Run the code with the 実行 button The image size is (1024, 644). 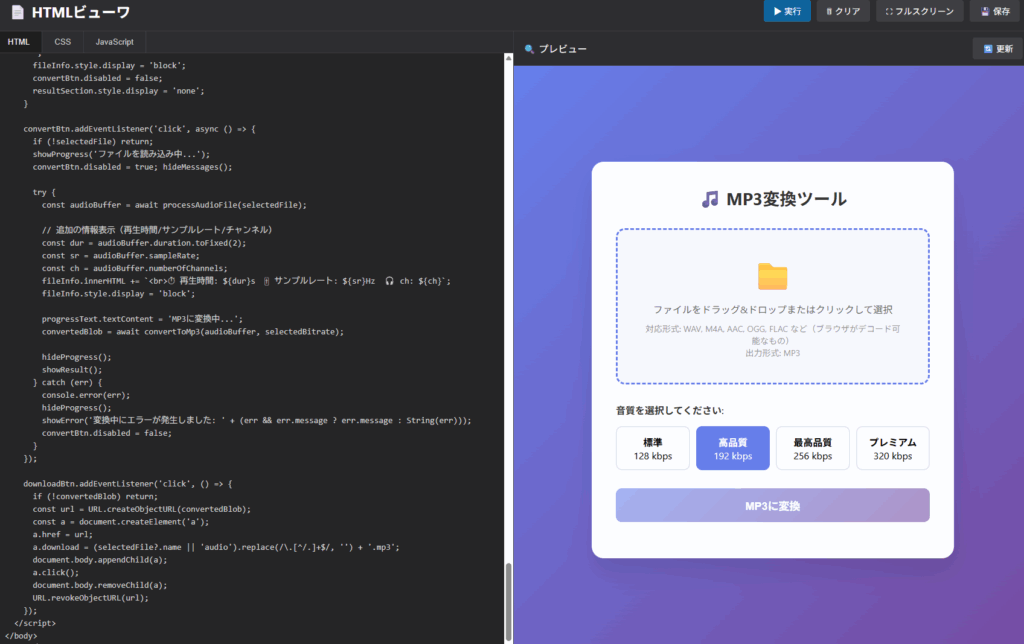pos(787,12)
